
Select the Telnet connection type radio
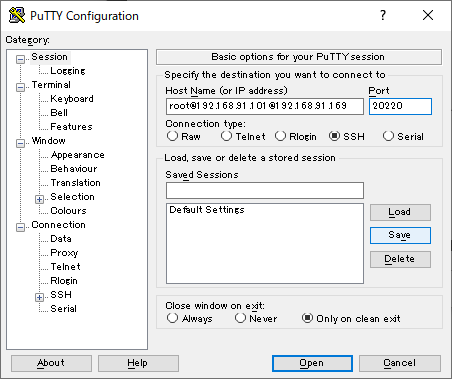pos(226,136)
